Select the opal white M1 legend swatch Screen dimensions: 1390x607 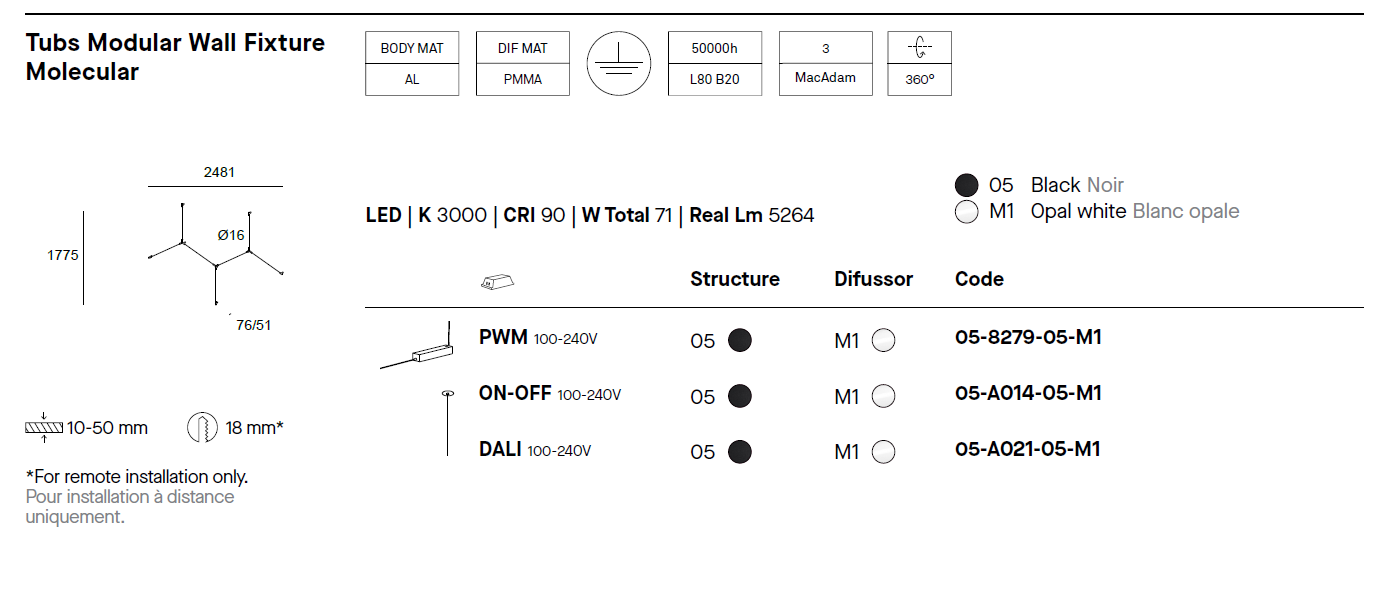[966, 212]
